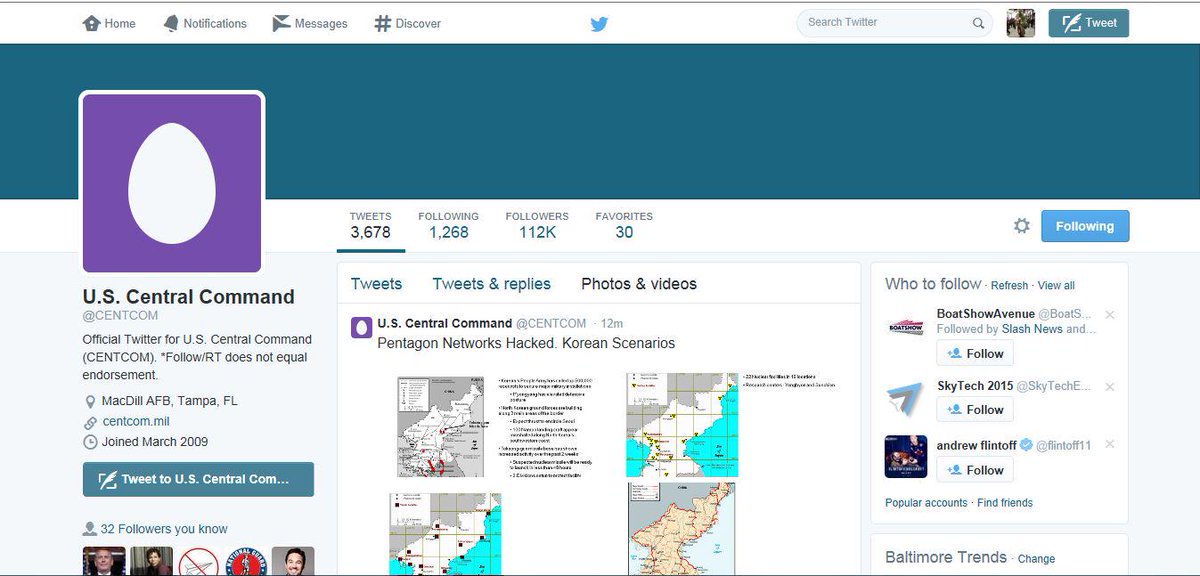Click SkyTech 2015 paper plane avatar
Image resolution: width=1200 pixels, height=576 pixels.
(906, 399)
